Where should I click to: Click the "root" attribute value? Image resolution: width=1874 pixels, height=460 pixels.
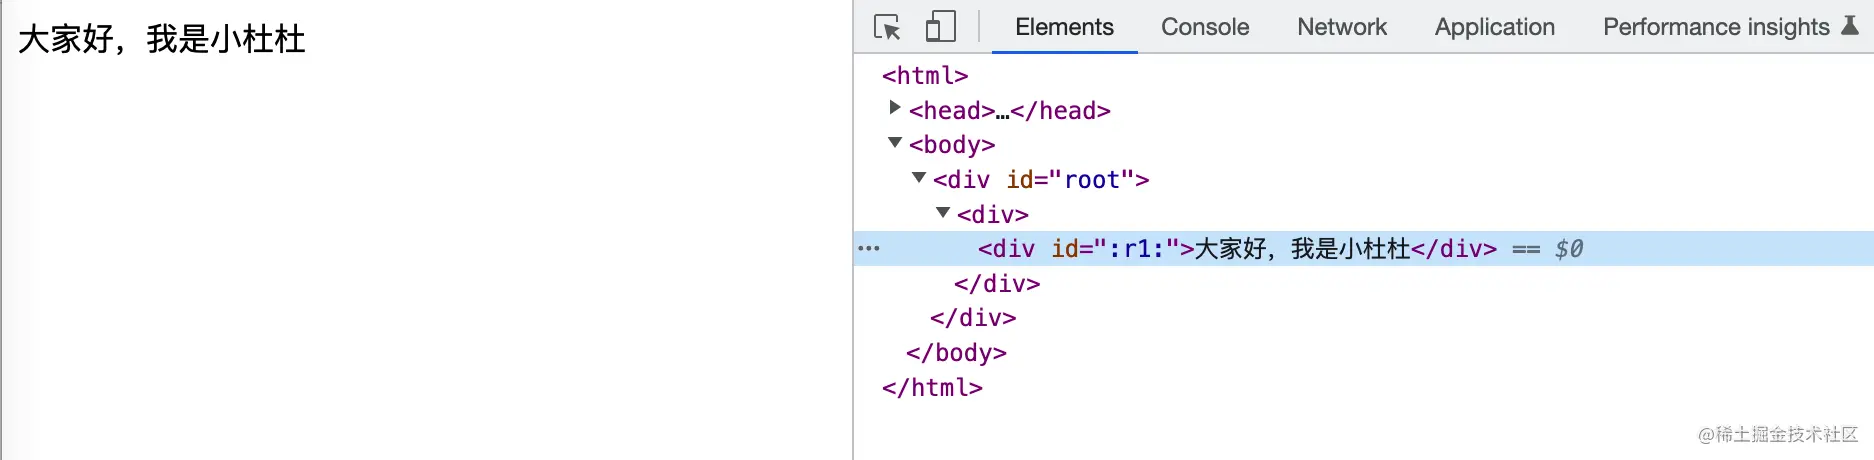coord(1092,180)
